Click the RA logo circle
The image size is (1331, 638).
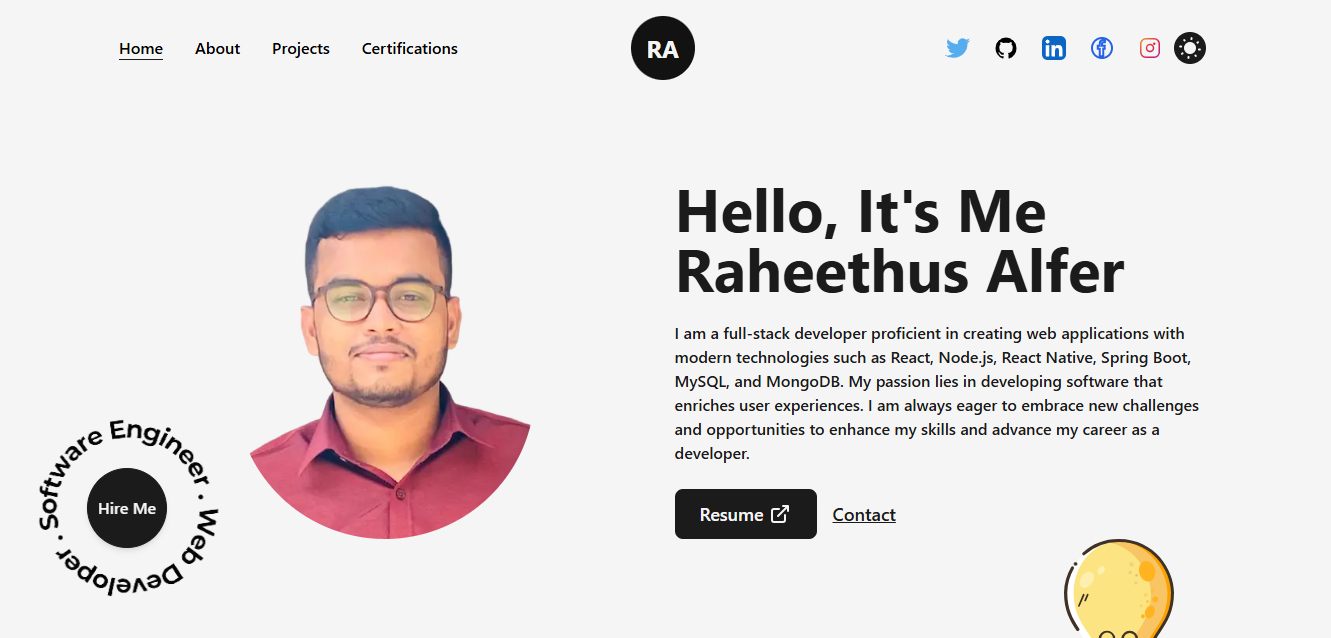tap(663, 48)
